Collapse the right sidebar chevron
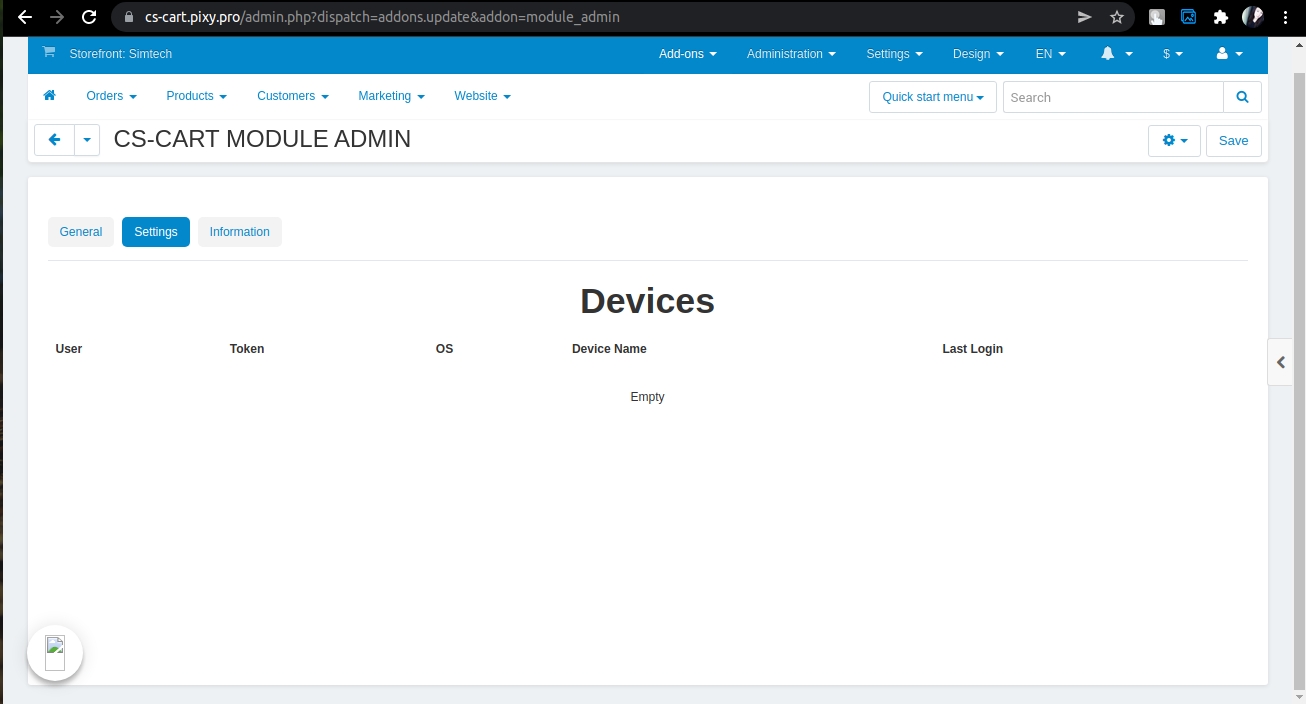Screen dimensions: 1306x704 [1280, 362]
